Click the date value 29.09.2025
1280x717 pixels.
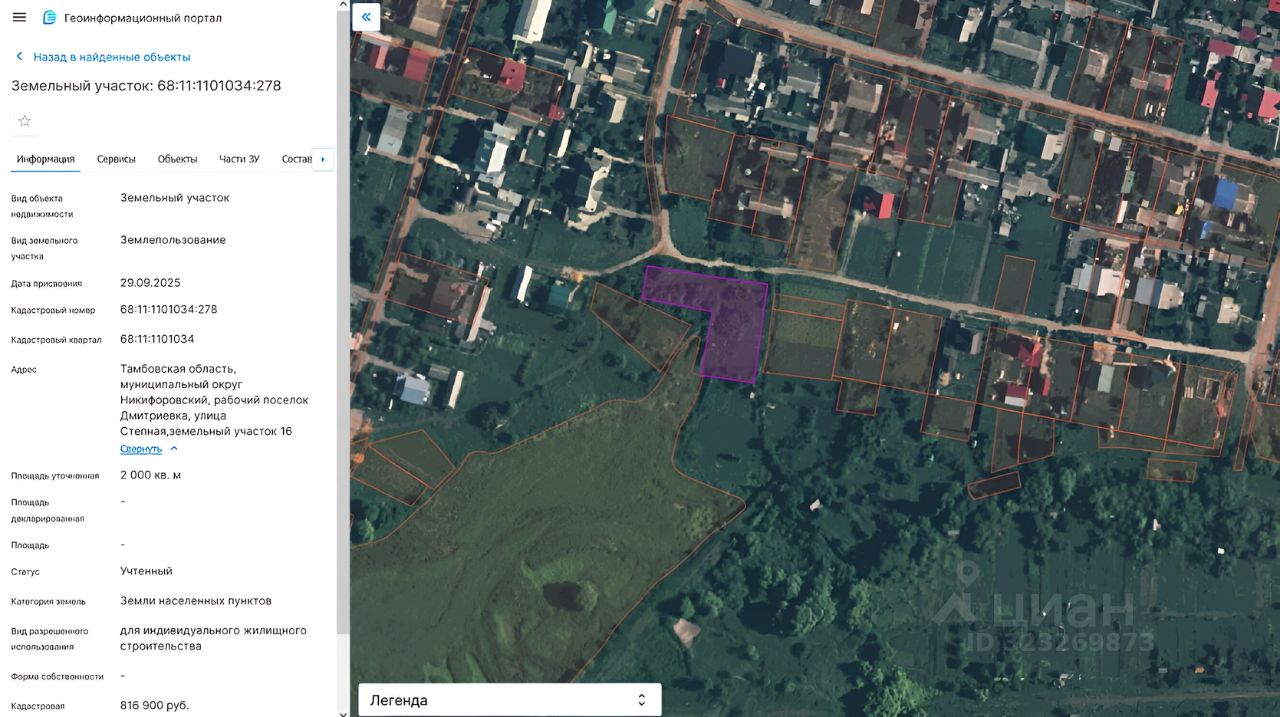tap(150, 283)
